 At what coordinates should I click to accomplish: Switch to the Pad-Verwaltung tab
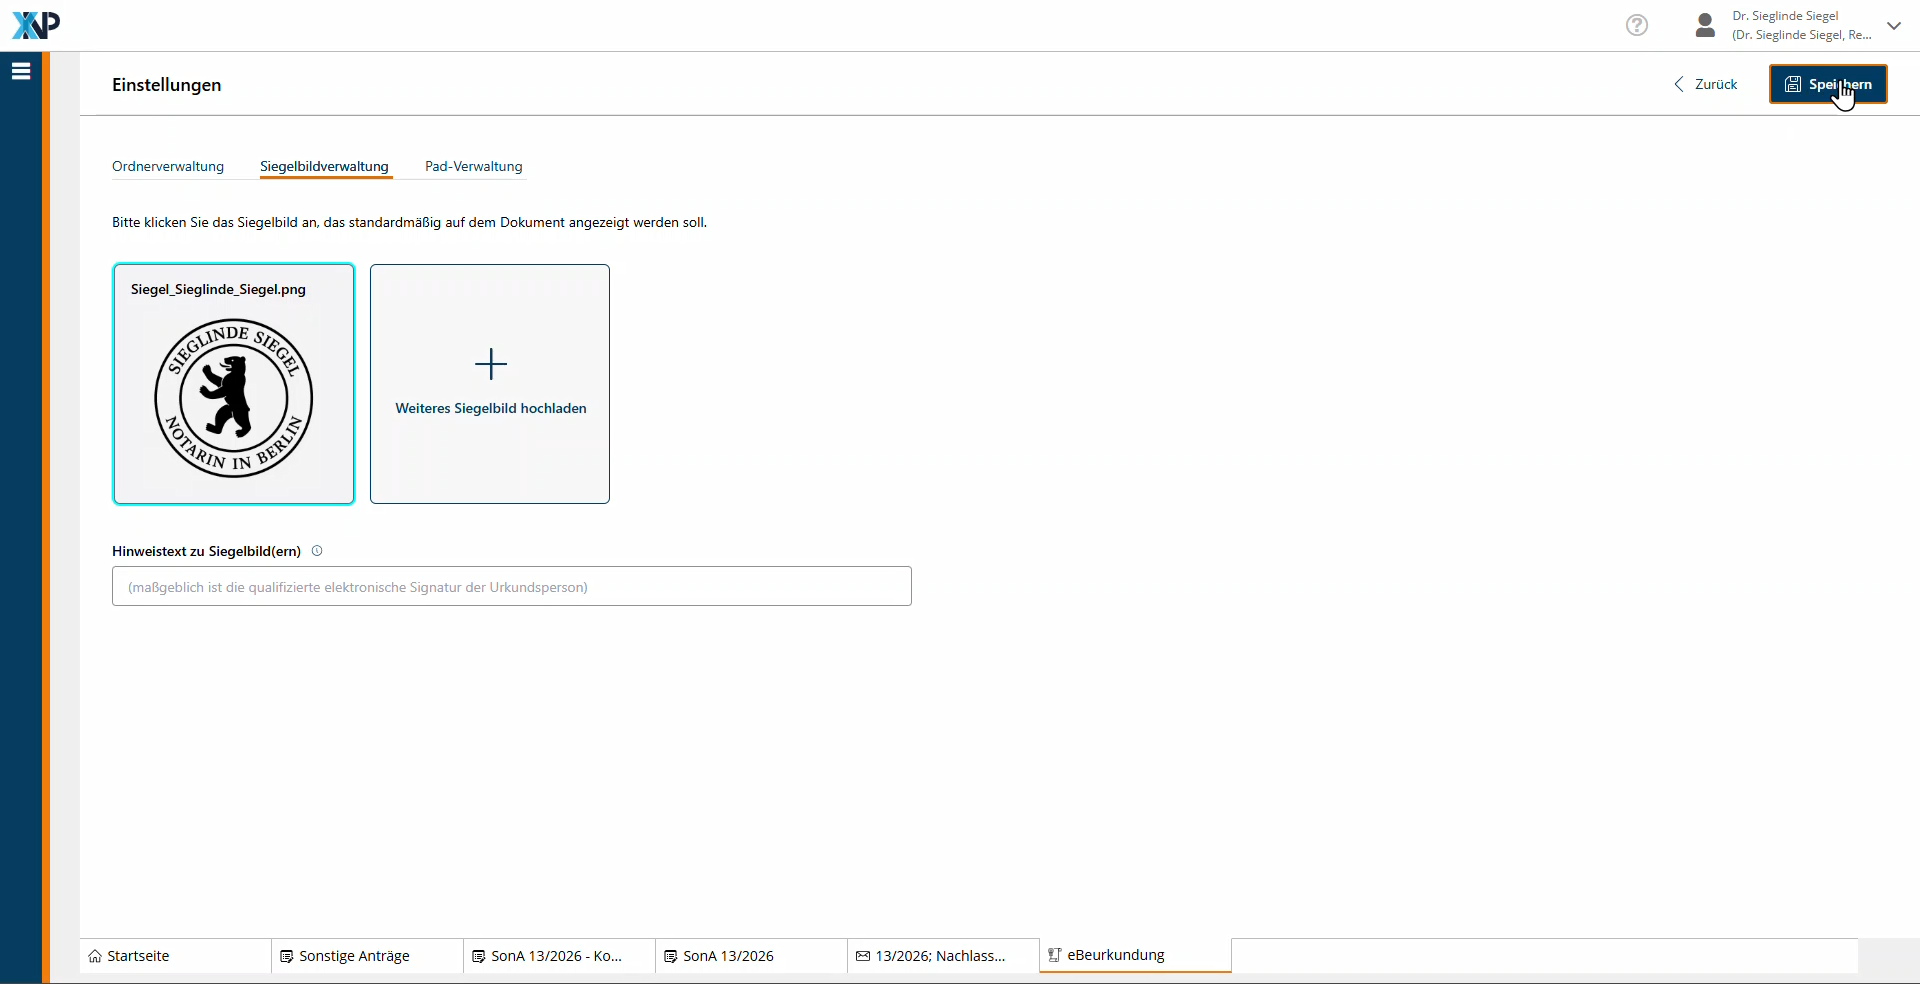tap(473, 166)
